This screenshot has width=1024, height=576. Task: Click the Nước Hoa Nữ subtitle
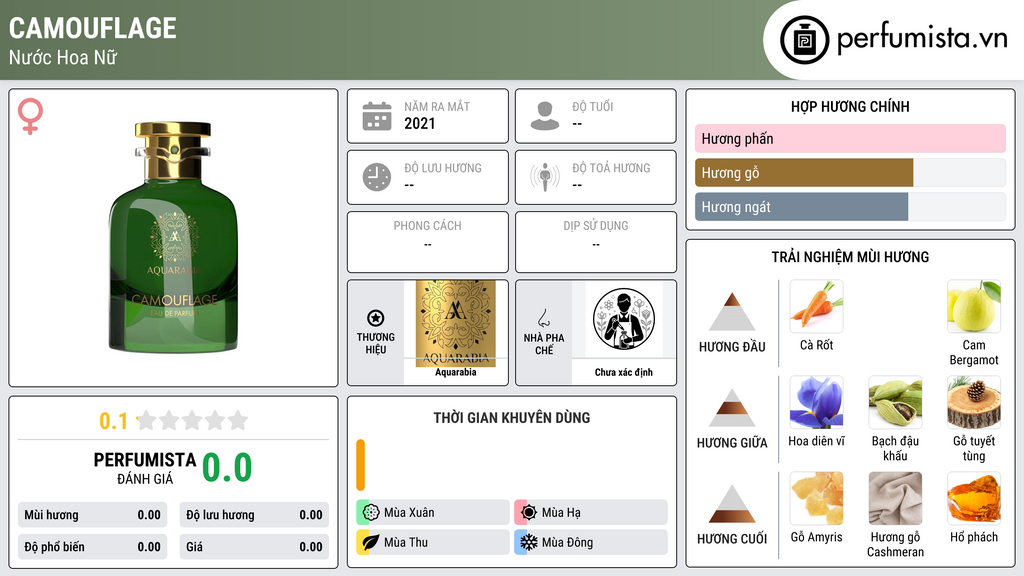[63, 57]
